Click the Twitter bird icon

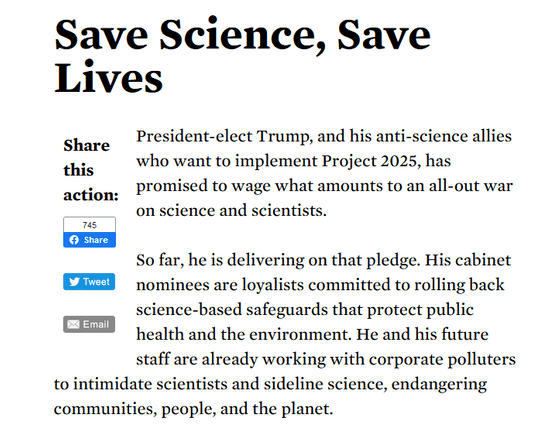pos(74,282)
